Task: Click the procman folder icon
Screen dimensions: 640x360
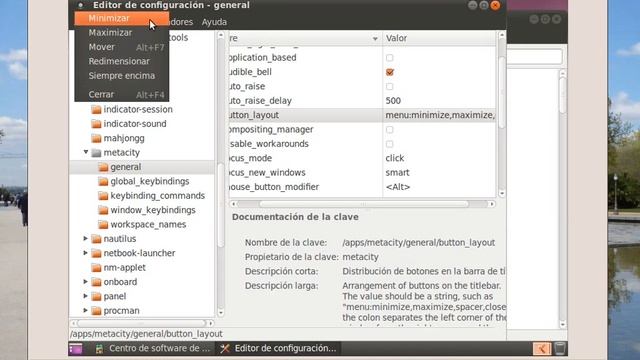Action: coord(96,311)
